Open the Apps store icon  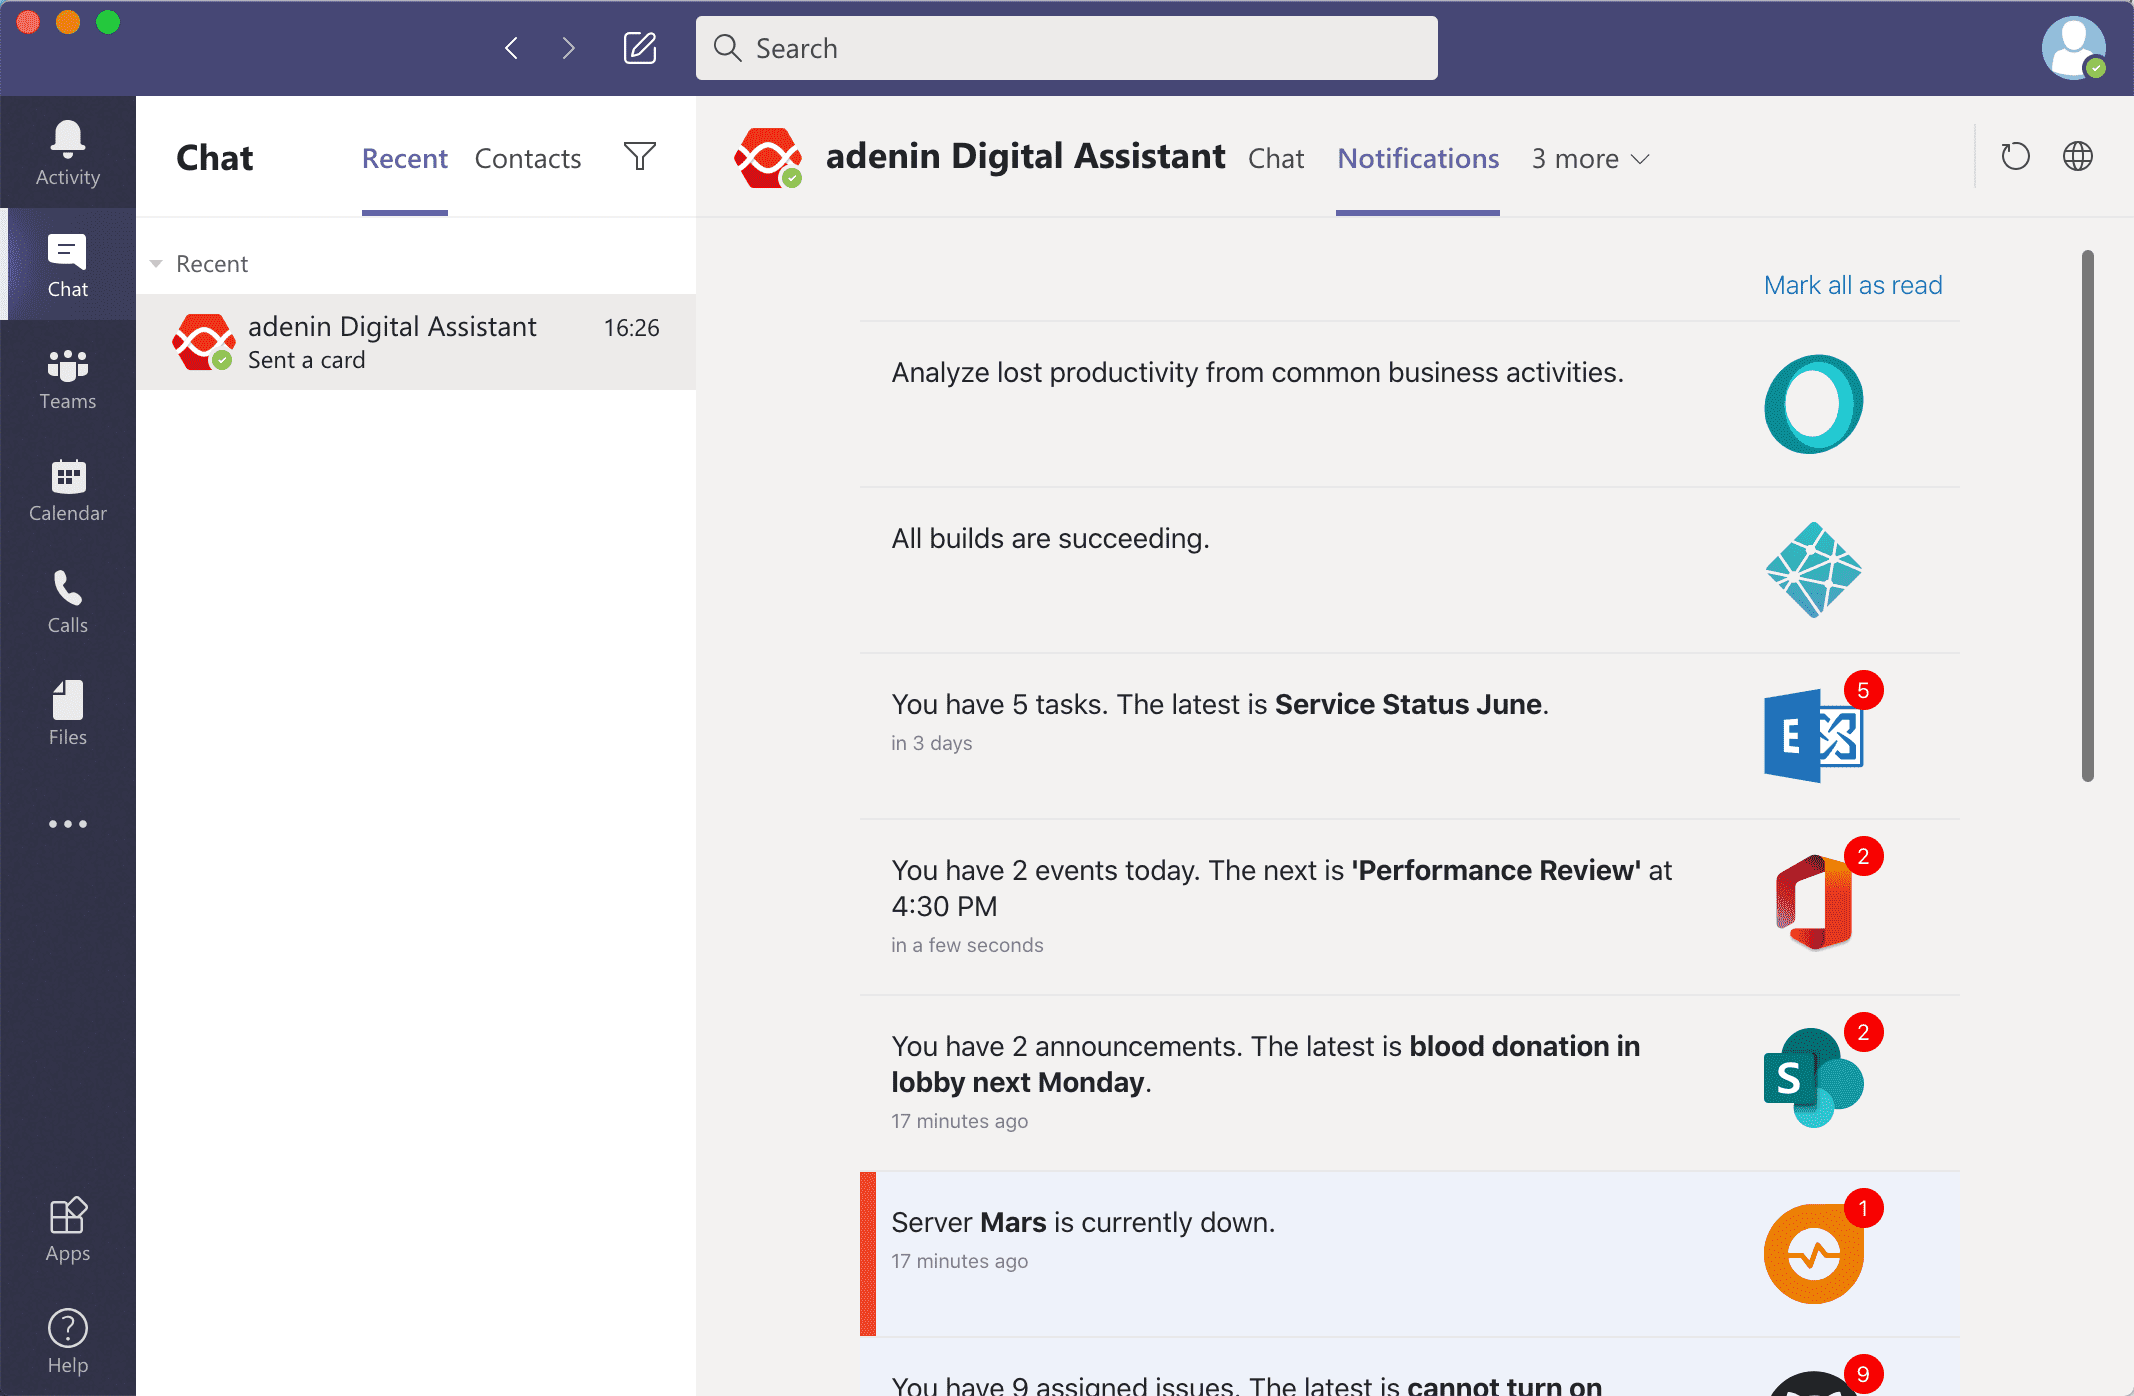pos(68,1230)
